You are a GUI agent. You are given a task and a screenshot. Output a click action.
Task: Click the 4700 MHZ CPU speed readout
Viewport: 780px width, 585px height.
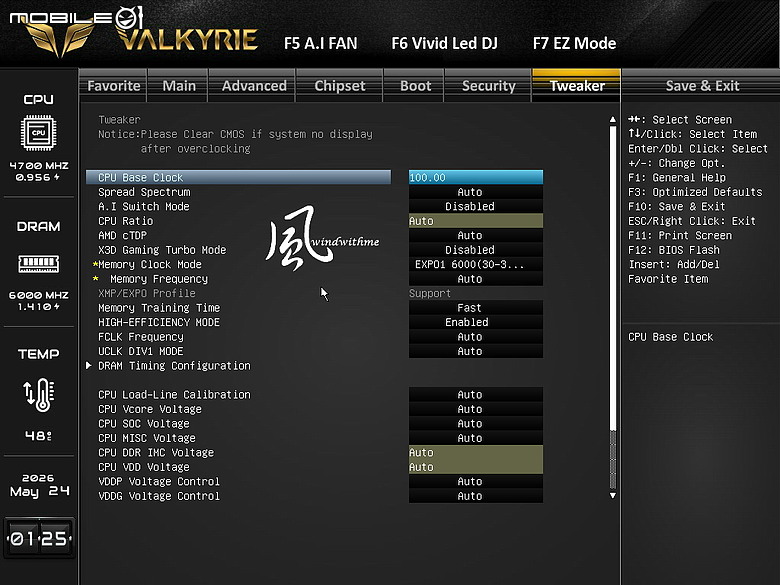[39, 166]
